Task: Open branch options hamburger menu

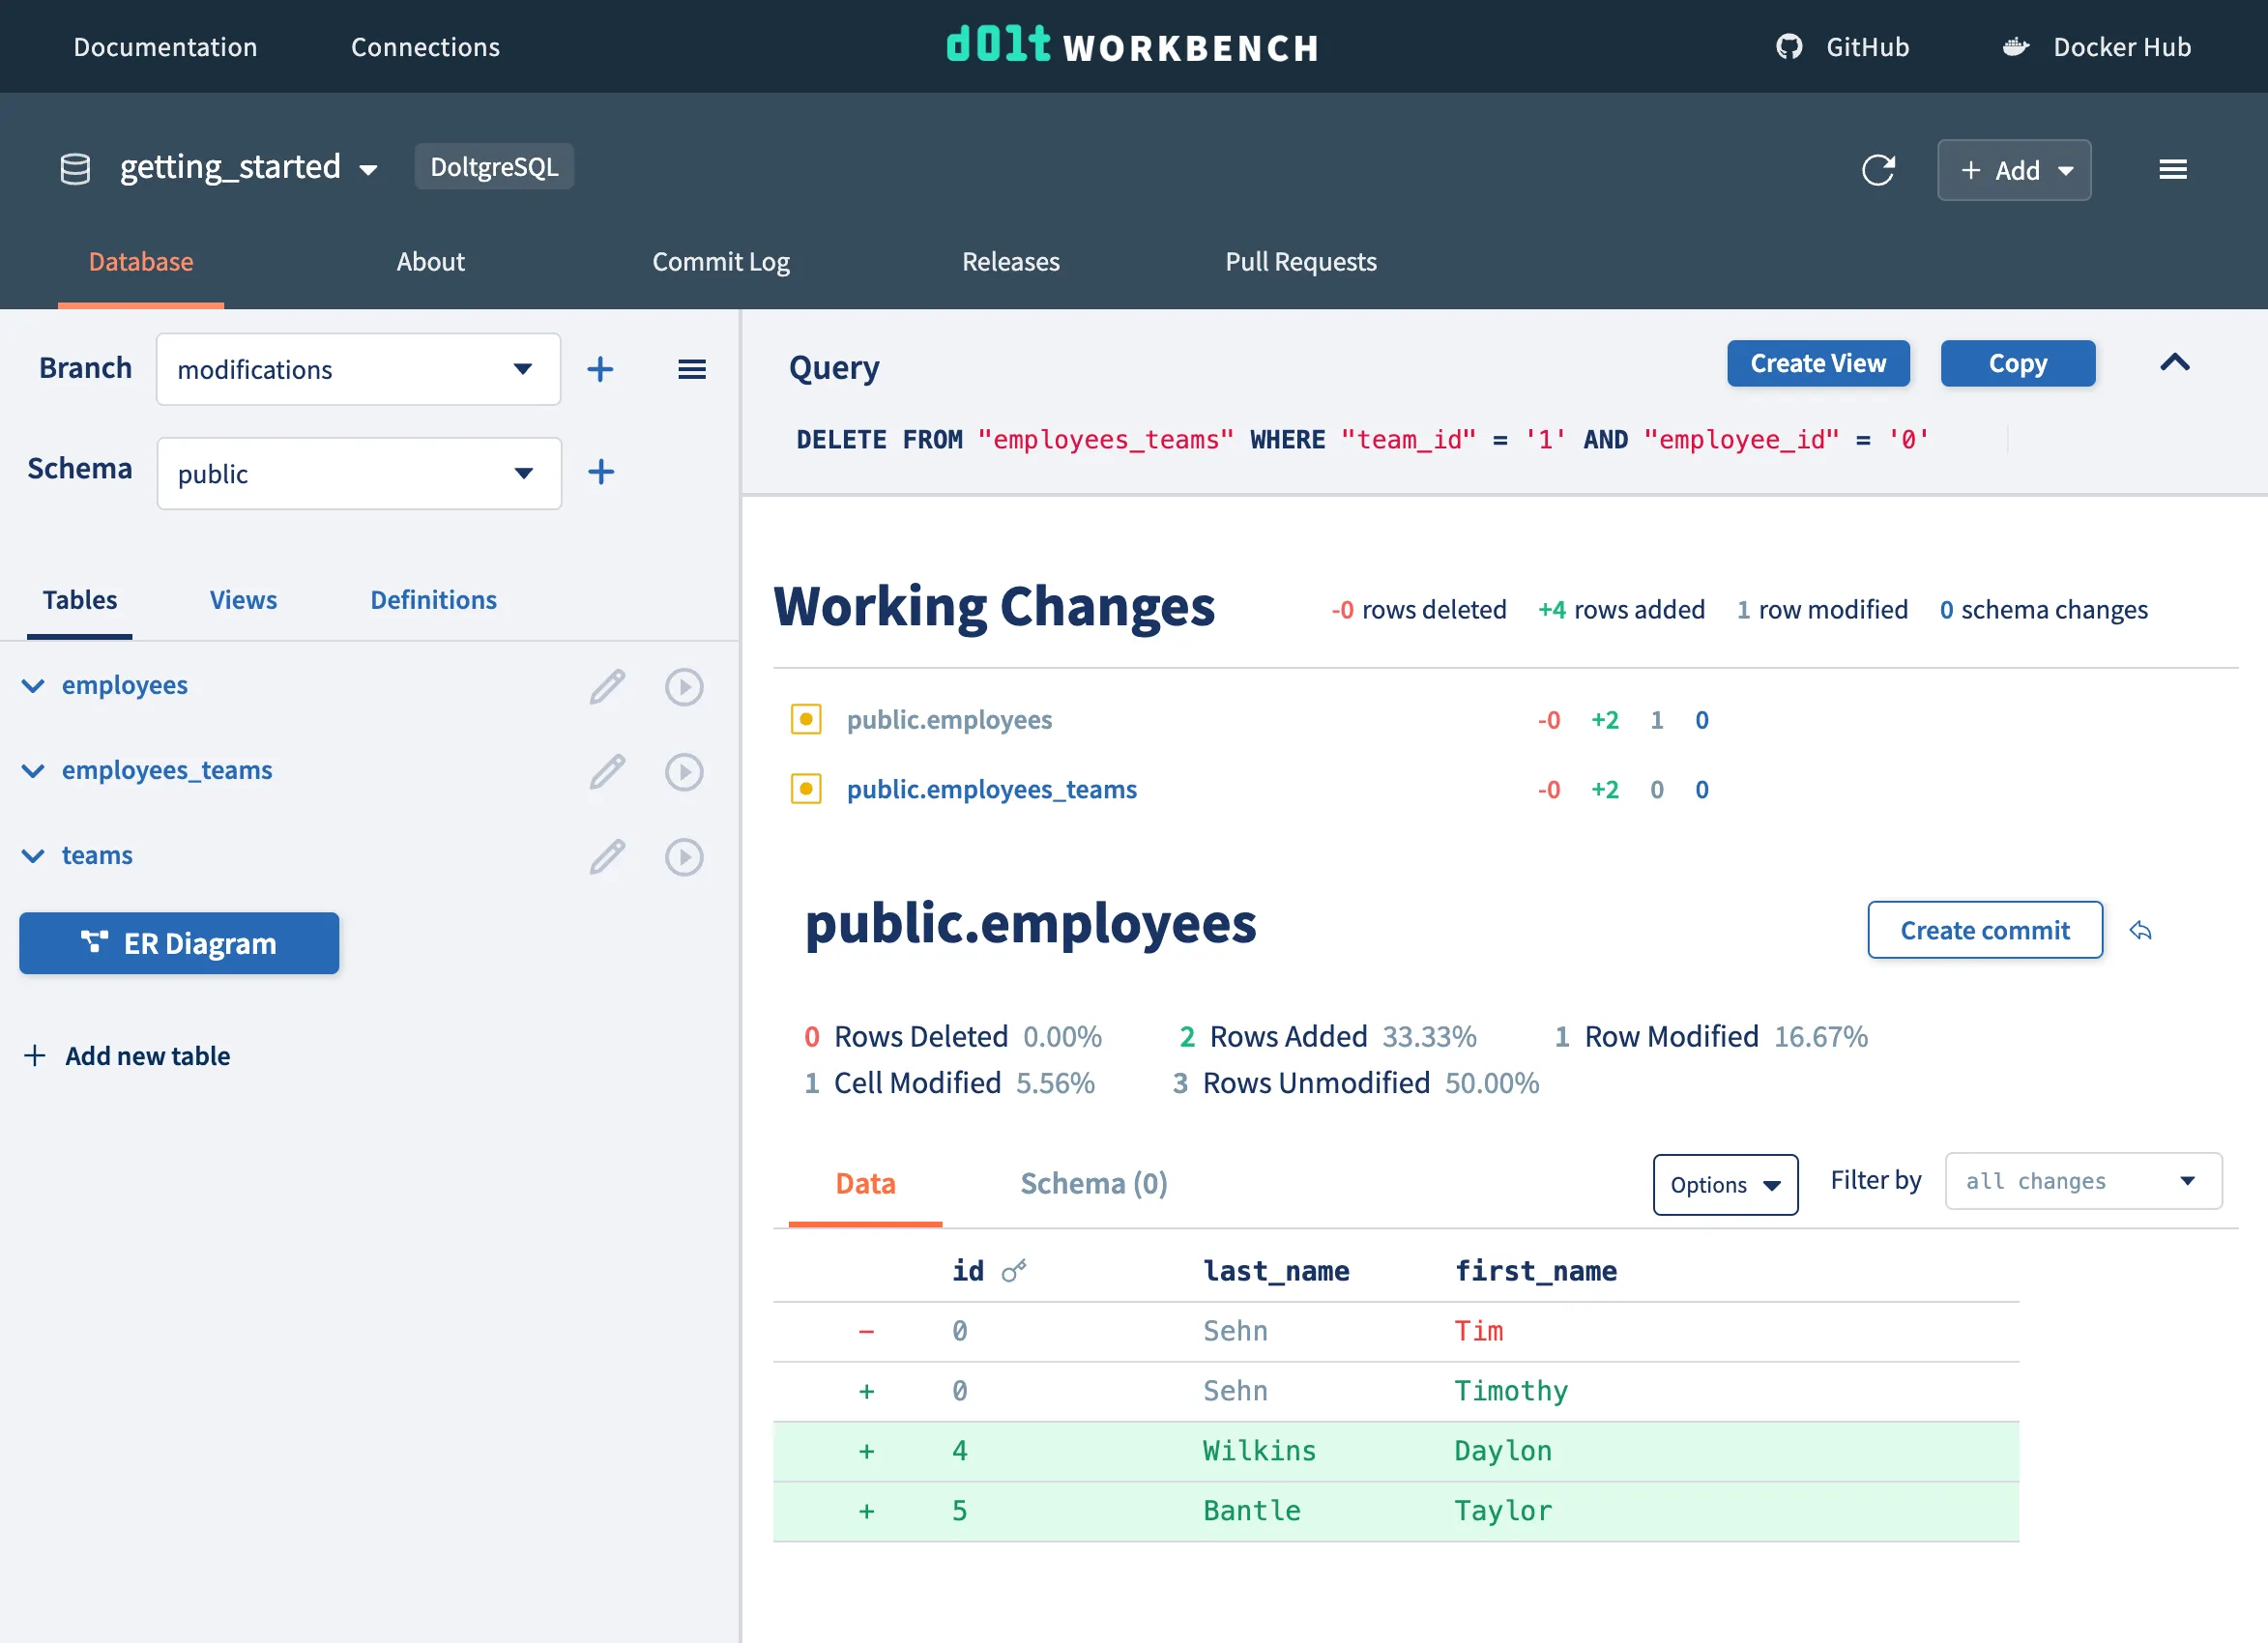Action: tap(691, 369)
